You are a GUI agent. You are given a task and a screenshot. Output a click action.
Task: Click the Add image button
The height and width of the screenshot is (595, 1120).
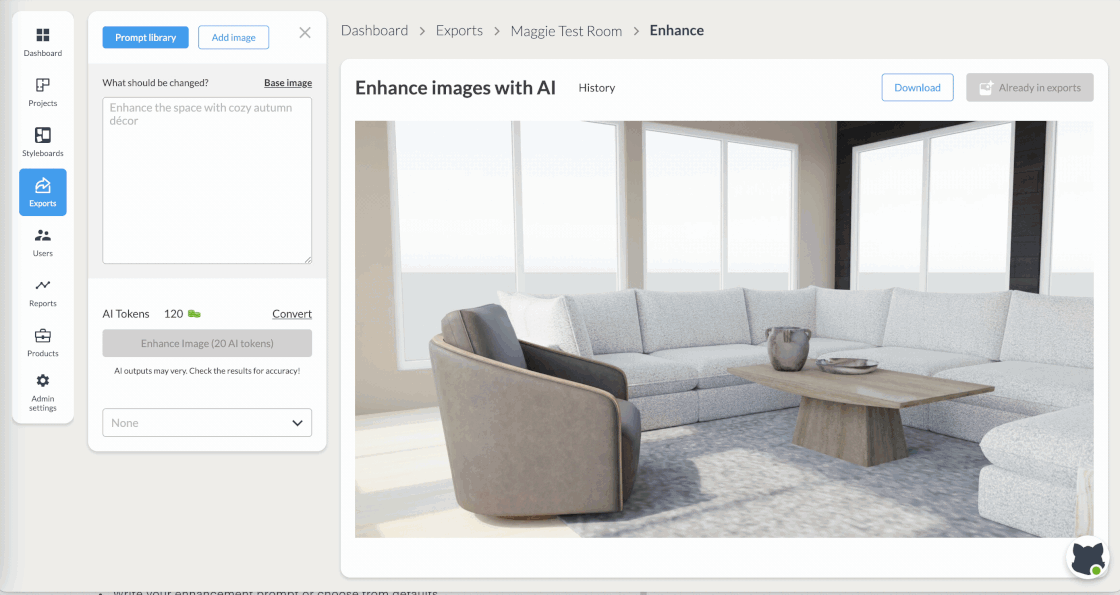233,38
